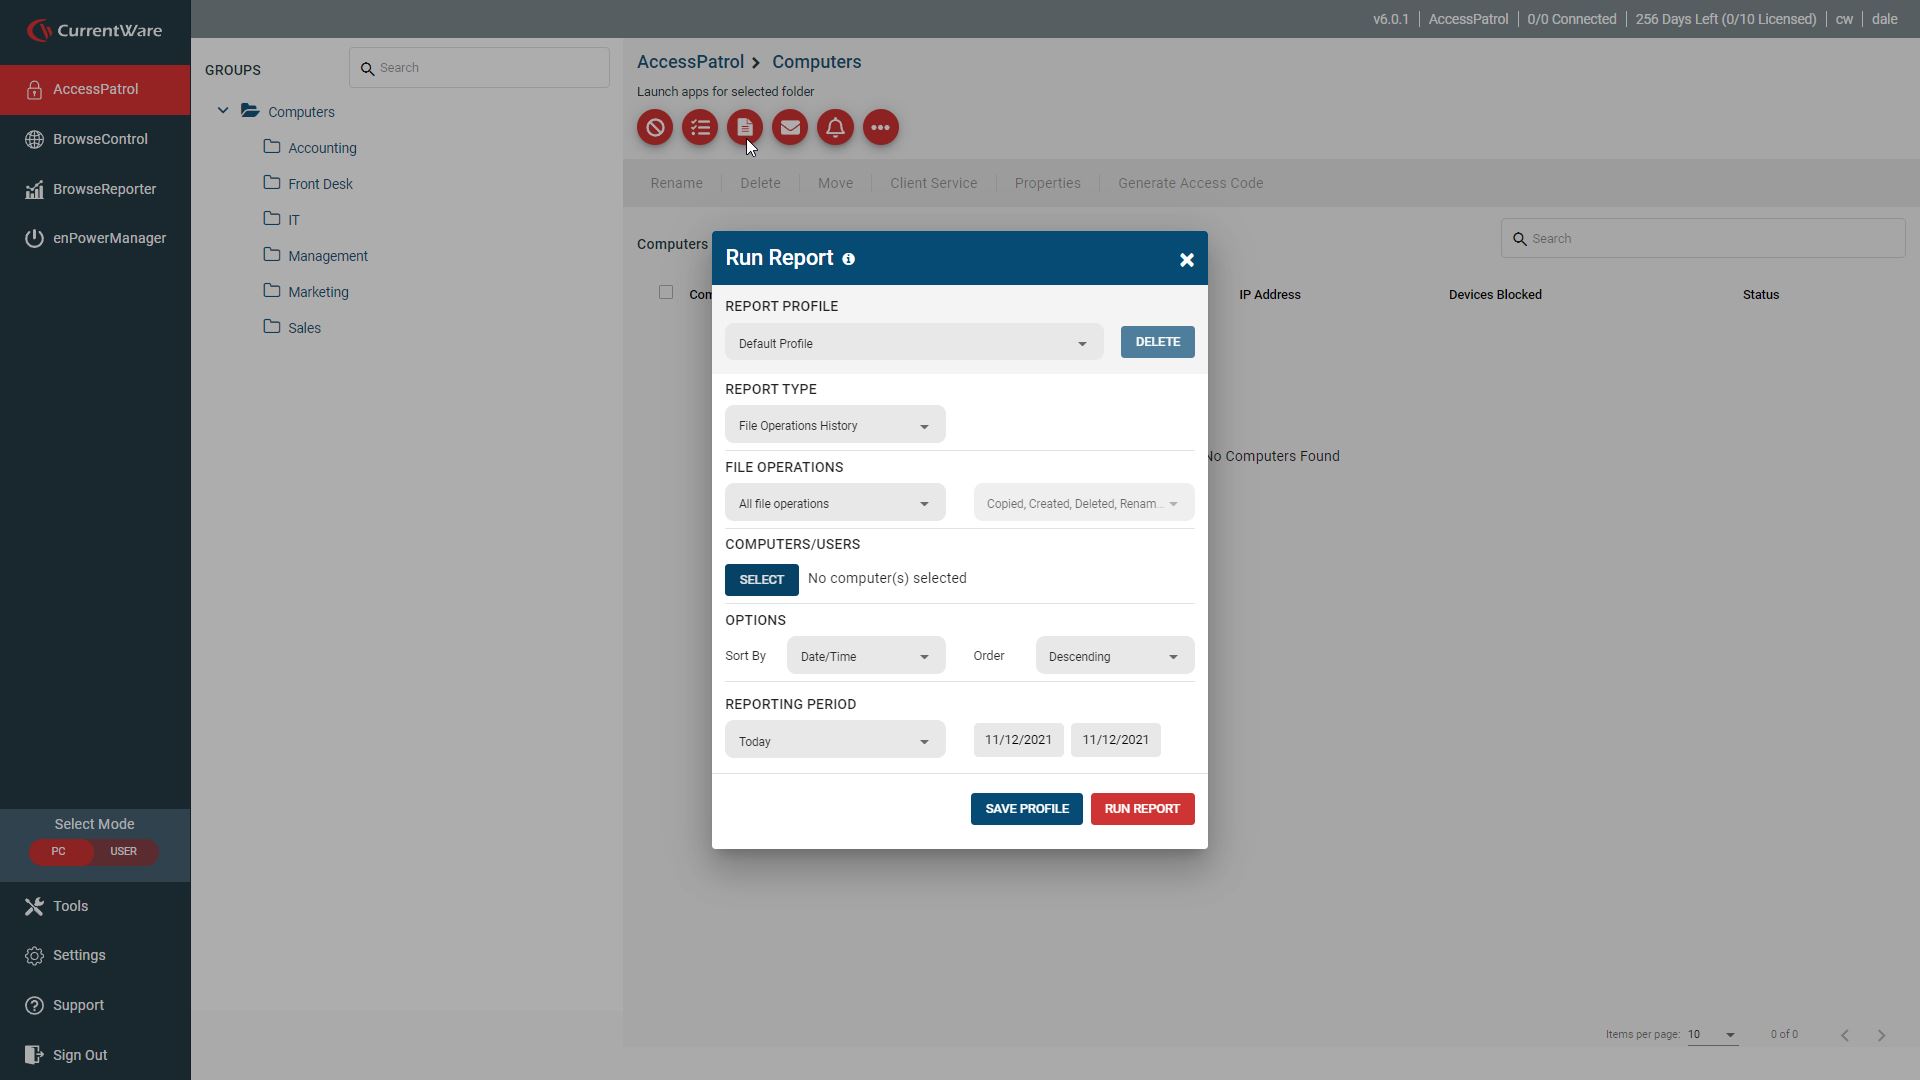Open Support in the sidebar

pyautogui.click(x=95, y=1005)
